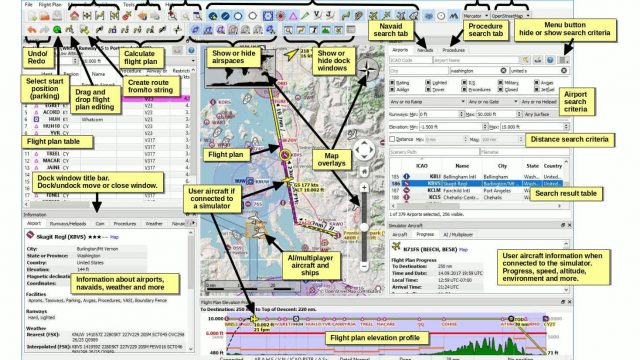Switch to the Runways/Helipads information tab
Viewport: 640px width, 360px height.
pos(68,224)
